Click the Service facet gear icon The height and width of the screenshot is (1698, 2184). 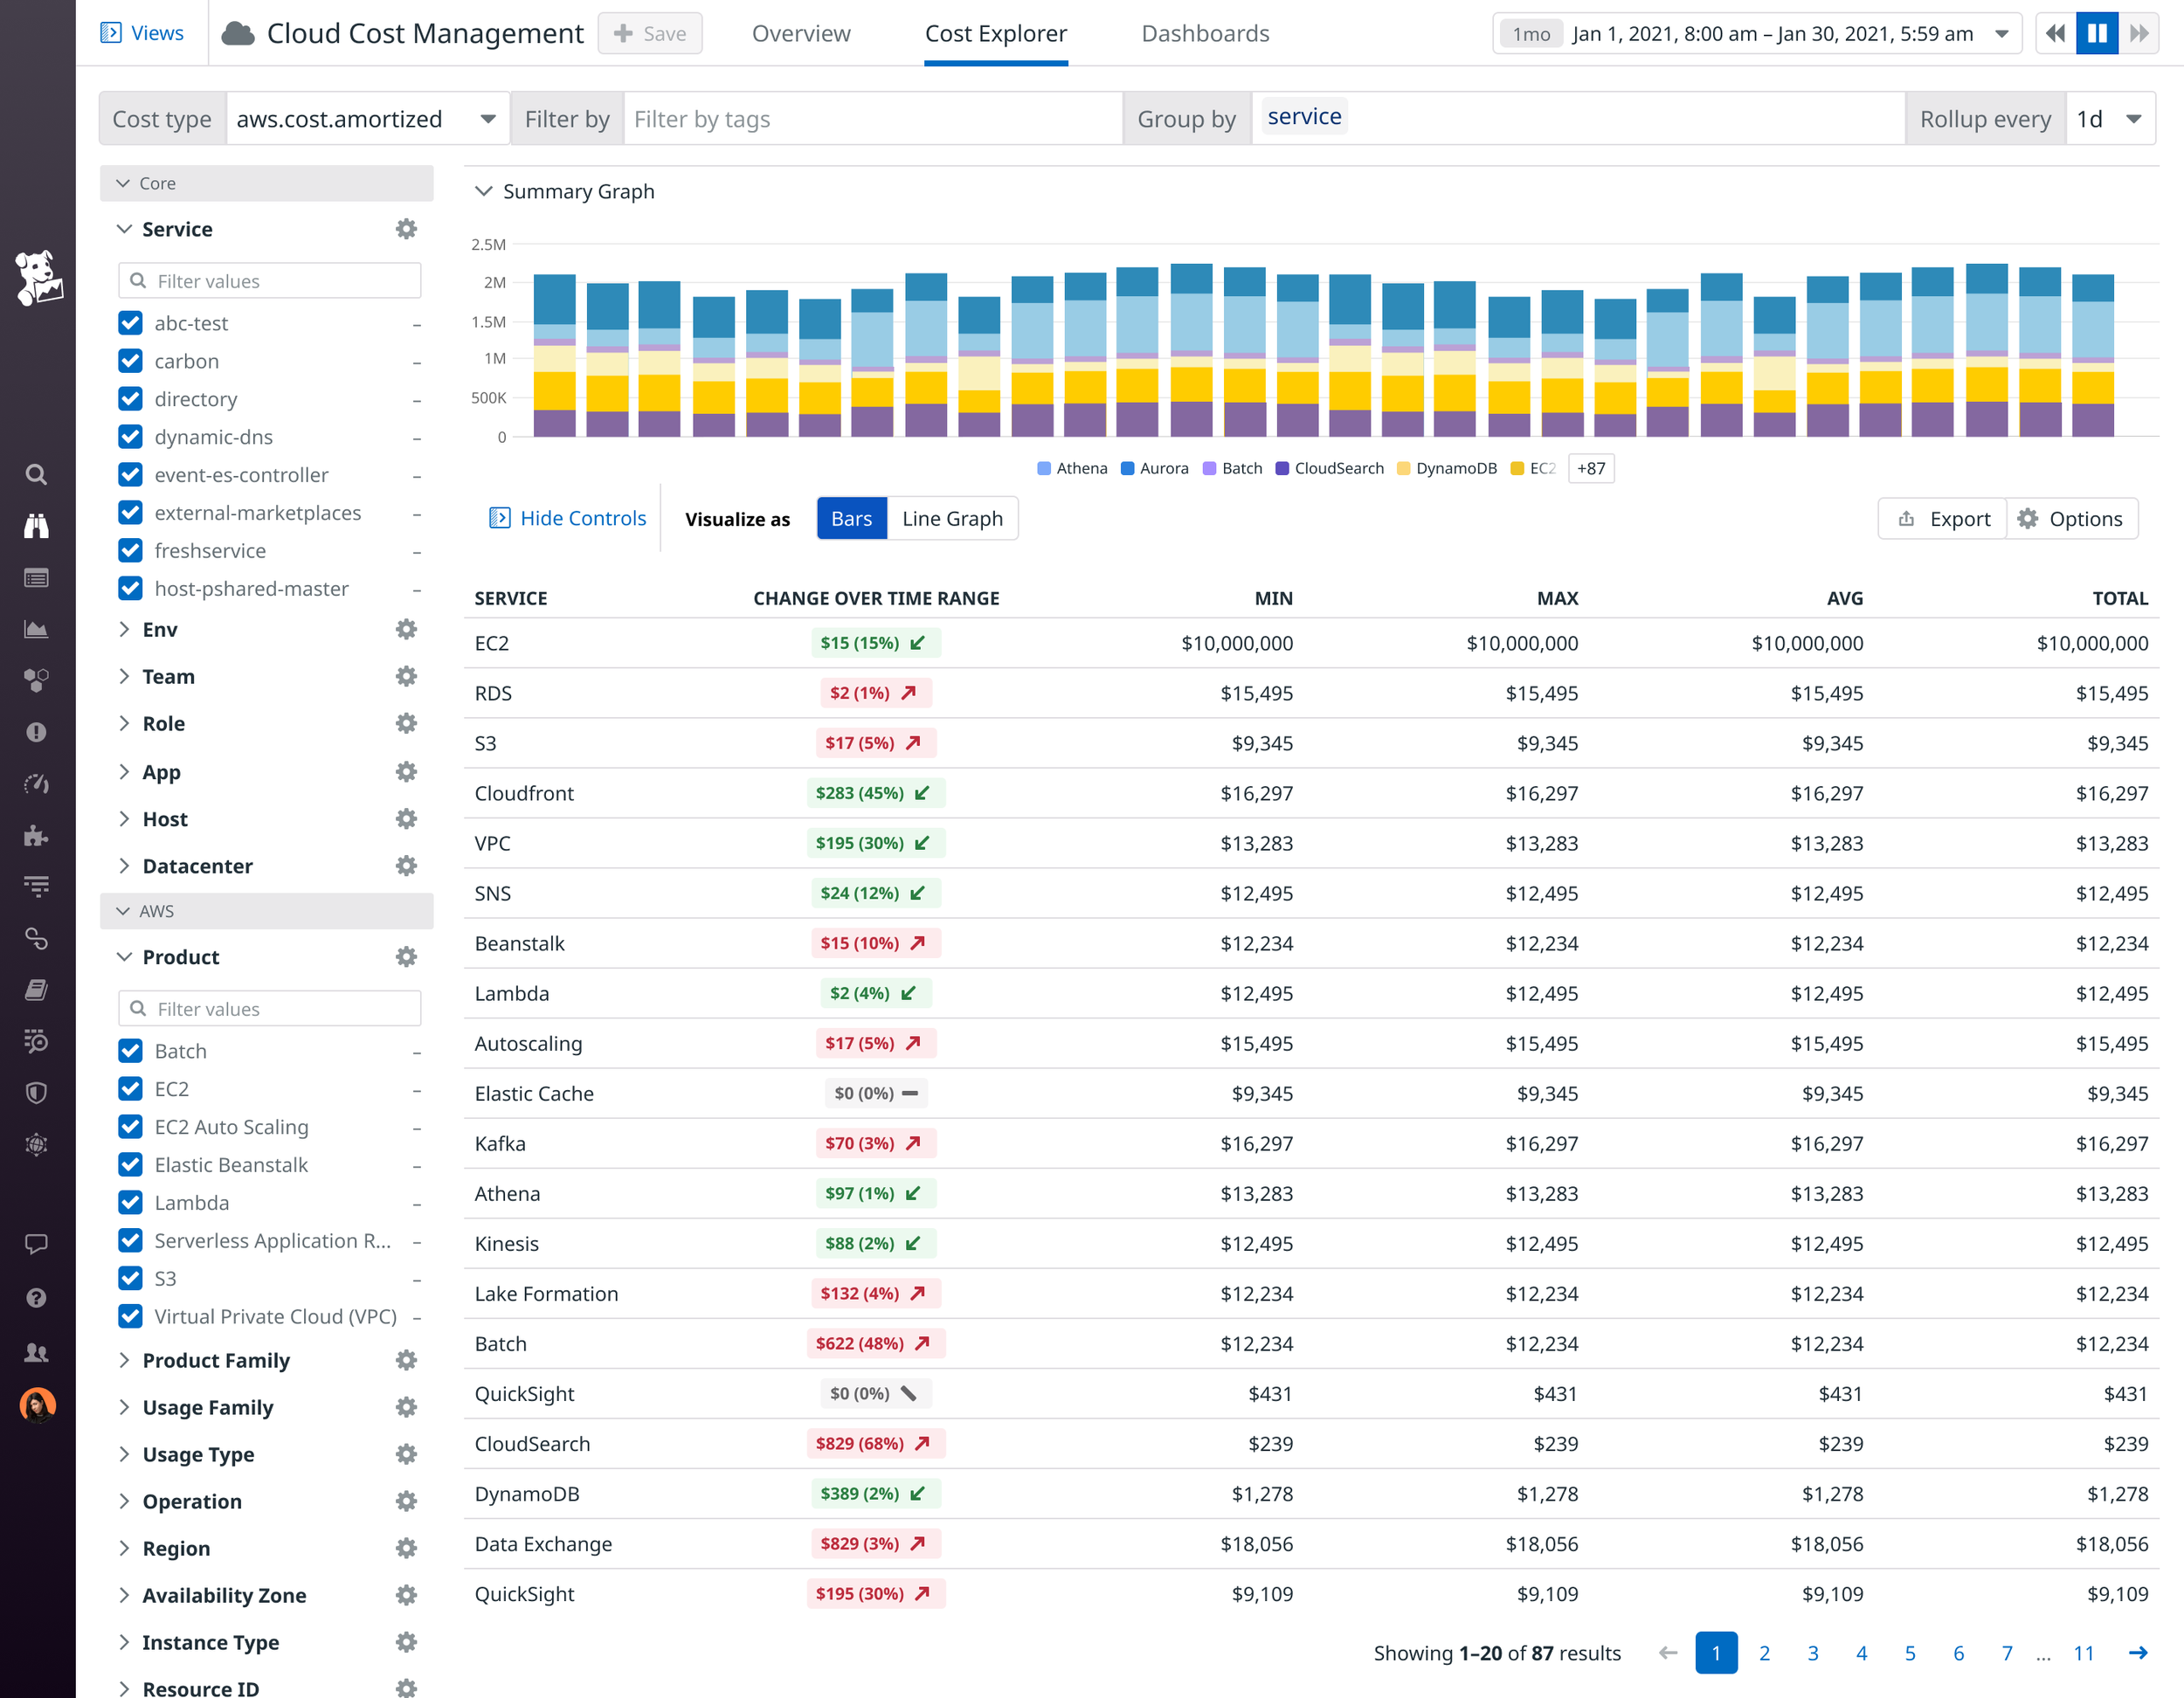[x=406, y=229]
